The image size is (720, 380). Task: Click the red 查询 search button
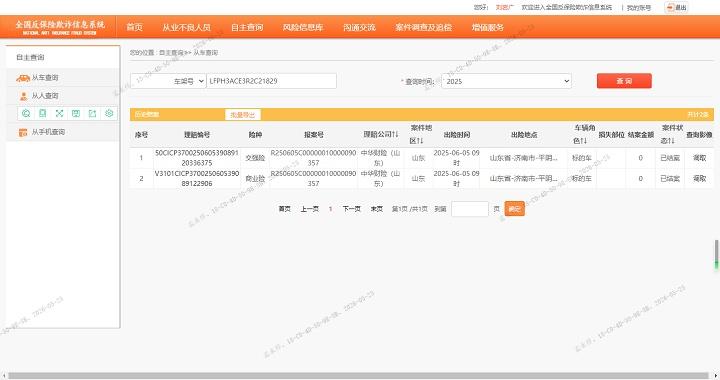click(x=624, y=81)
